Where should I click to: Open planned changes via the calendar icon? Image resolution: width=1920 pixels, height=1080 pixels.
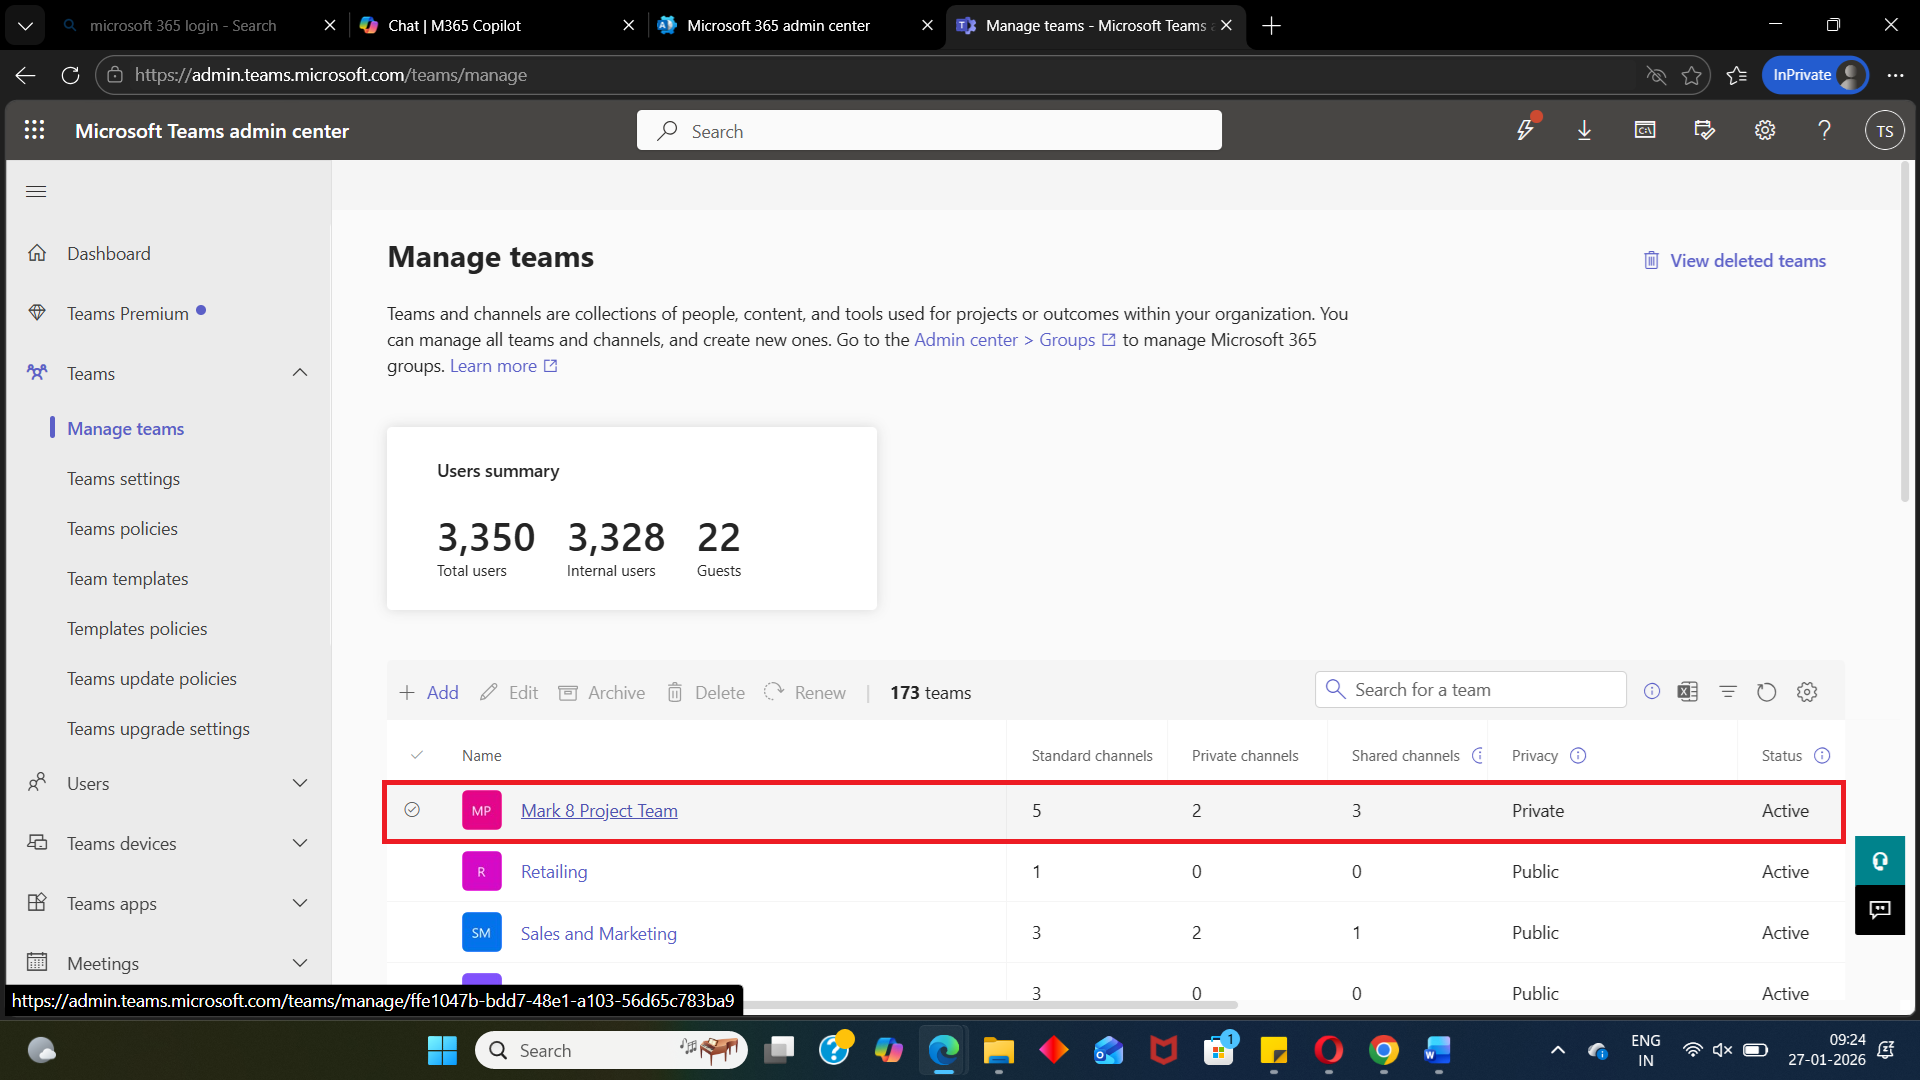pos(1704,130)
